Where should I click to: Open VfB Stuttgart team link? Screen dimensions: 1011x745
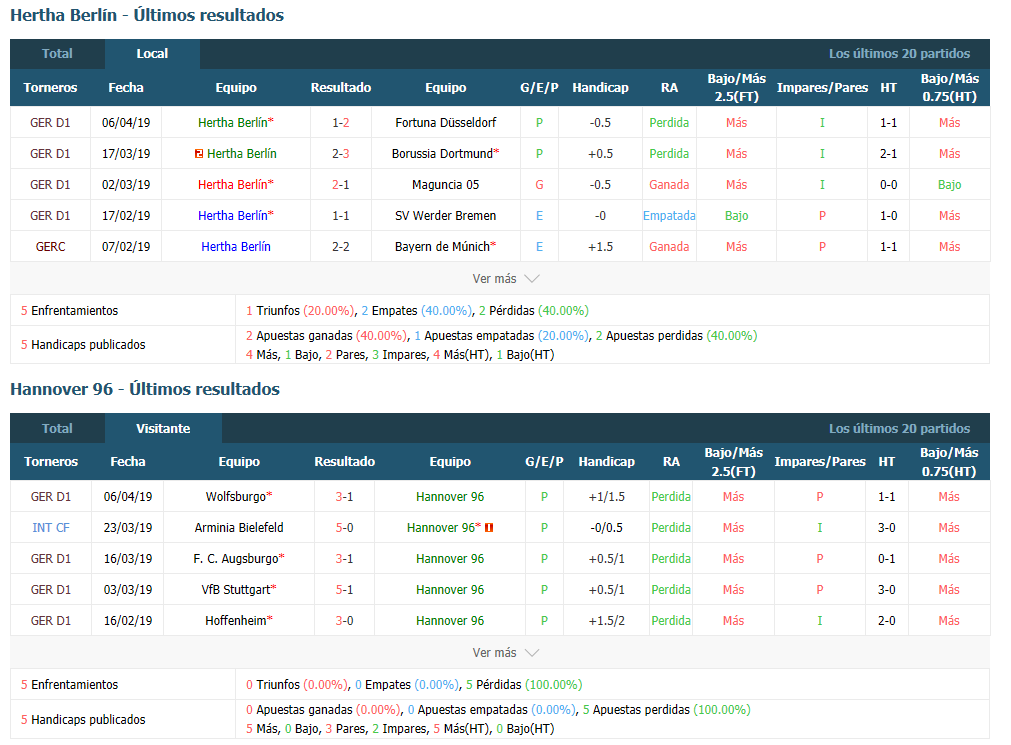click(x=235, y=590)
